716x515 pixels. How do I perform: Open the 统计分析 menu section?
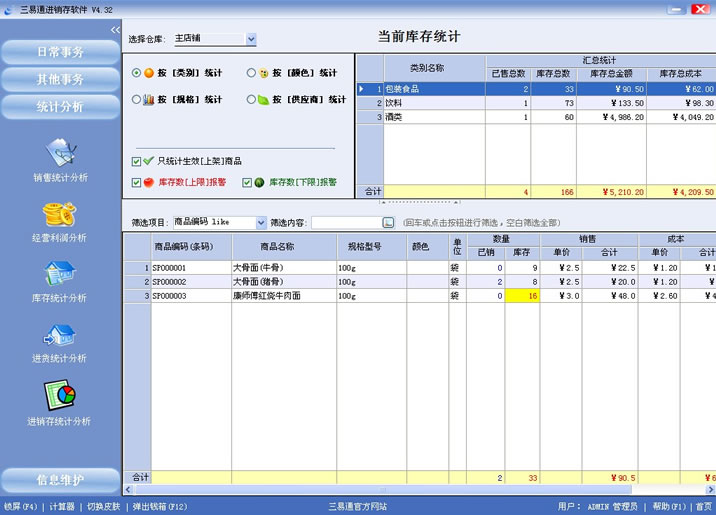[60, 107]
